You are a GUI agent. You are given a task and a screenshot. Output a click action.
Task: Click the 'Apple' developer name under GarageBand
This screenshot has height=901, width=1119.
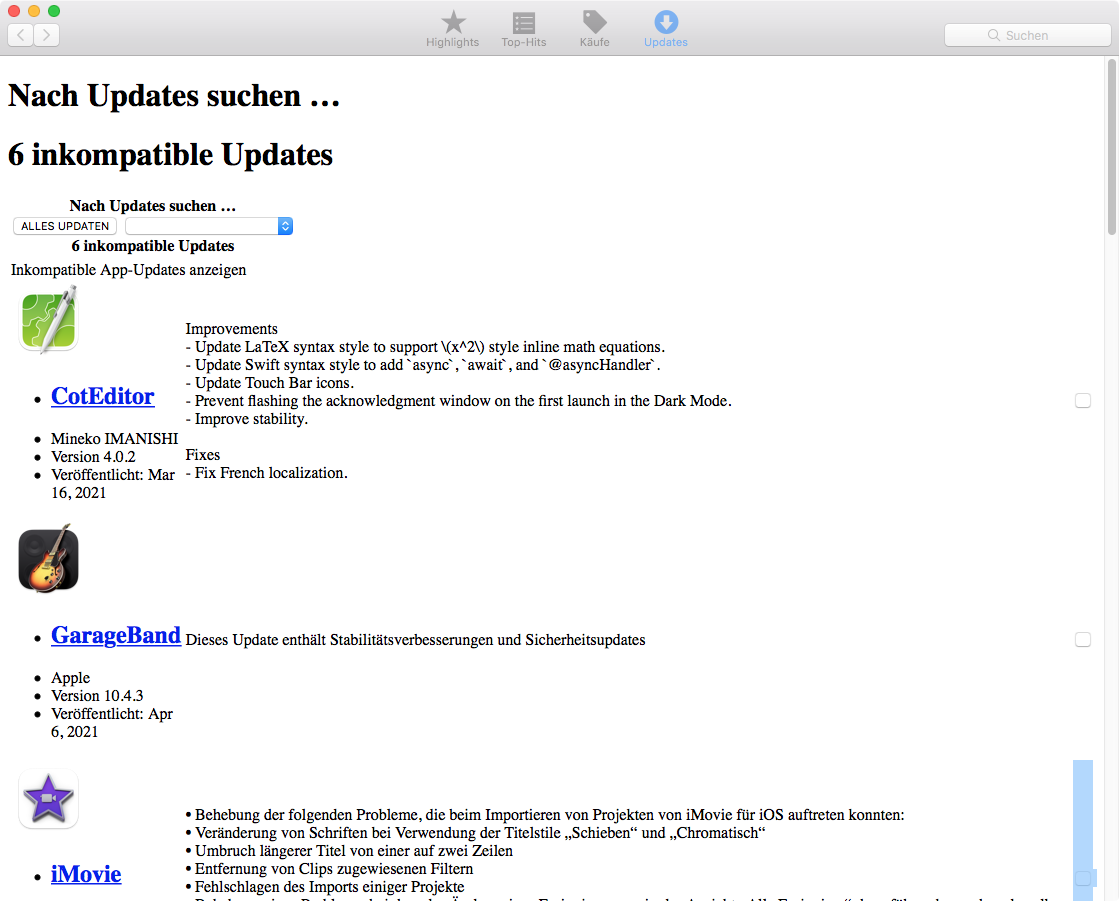(x=71, y=678)
